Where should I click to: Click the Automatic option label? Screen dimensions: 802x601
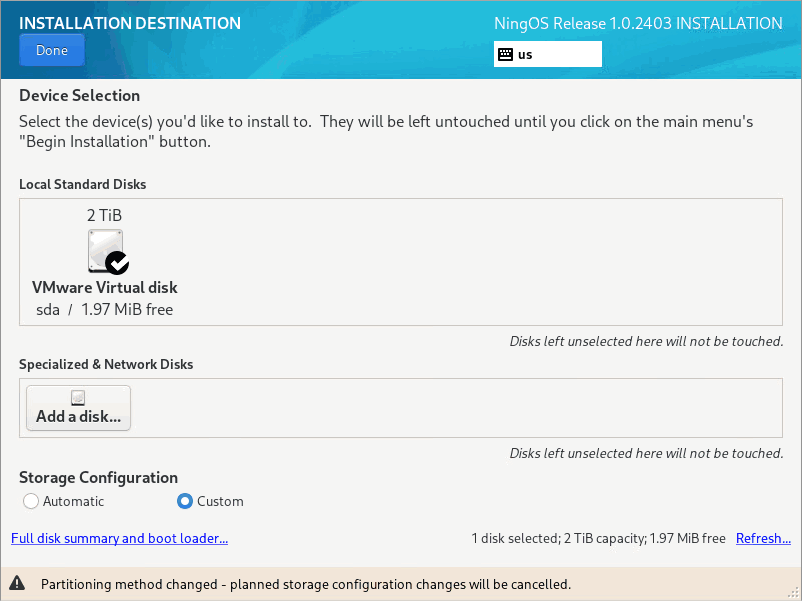[x=73, y=501]
